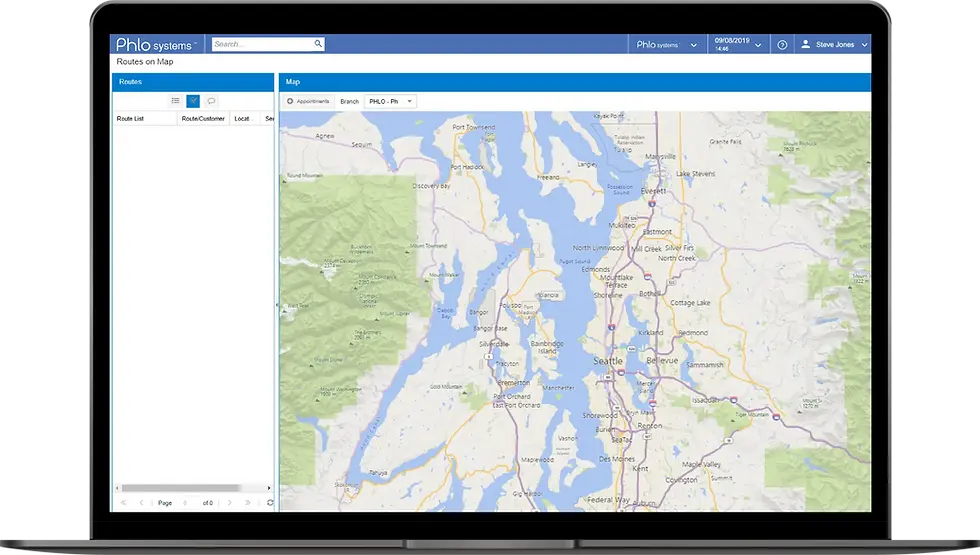Click the Bremerton map label
Screen dimensions: 980x555
coord(514,382)
